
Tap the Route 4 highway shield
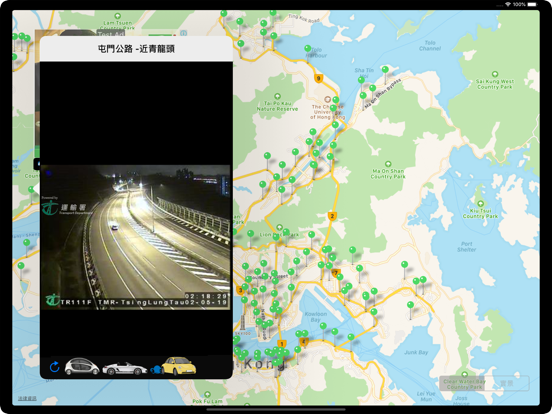[x=303, y=342]
